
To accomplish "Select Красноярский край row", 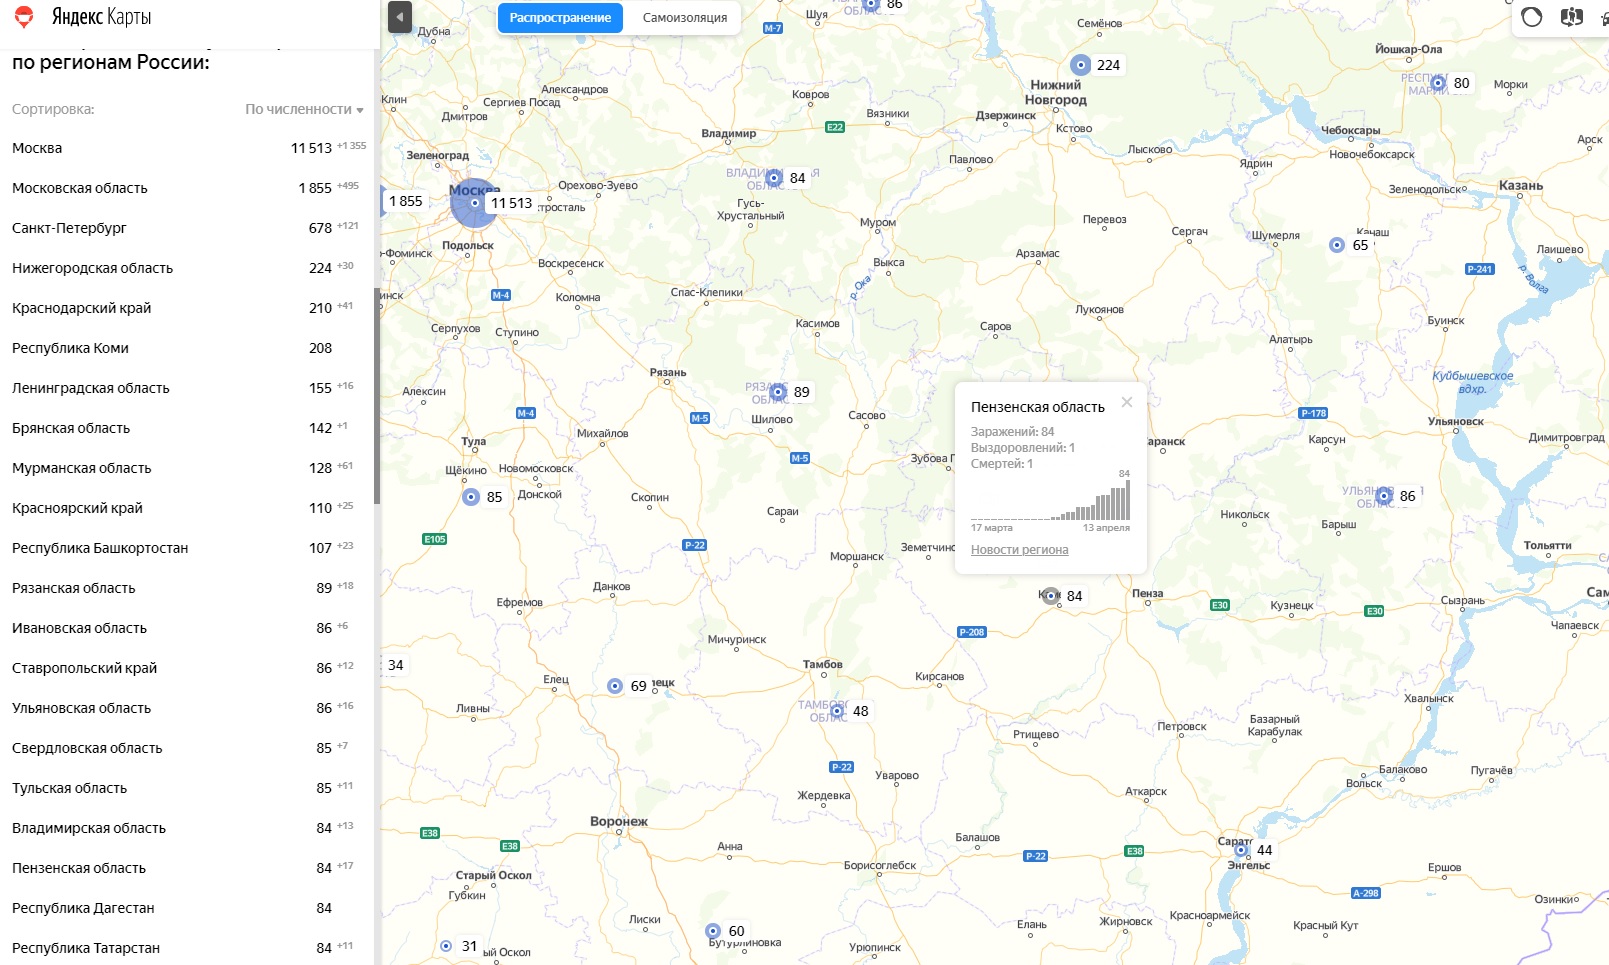I will pos(188,508).
